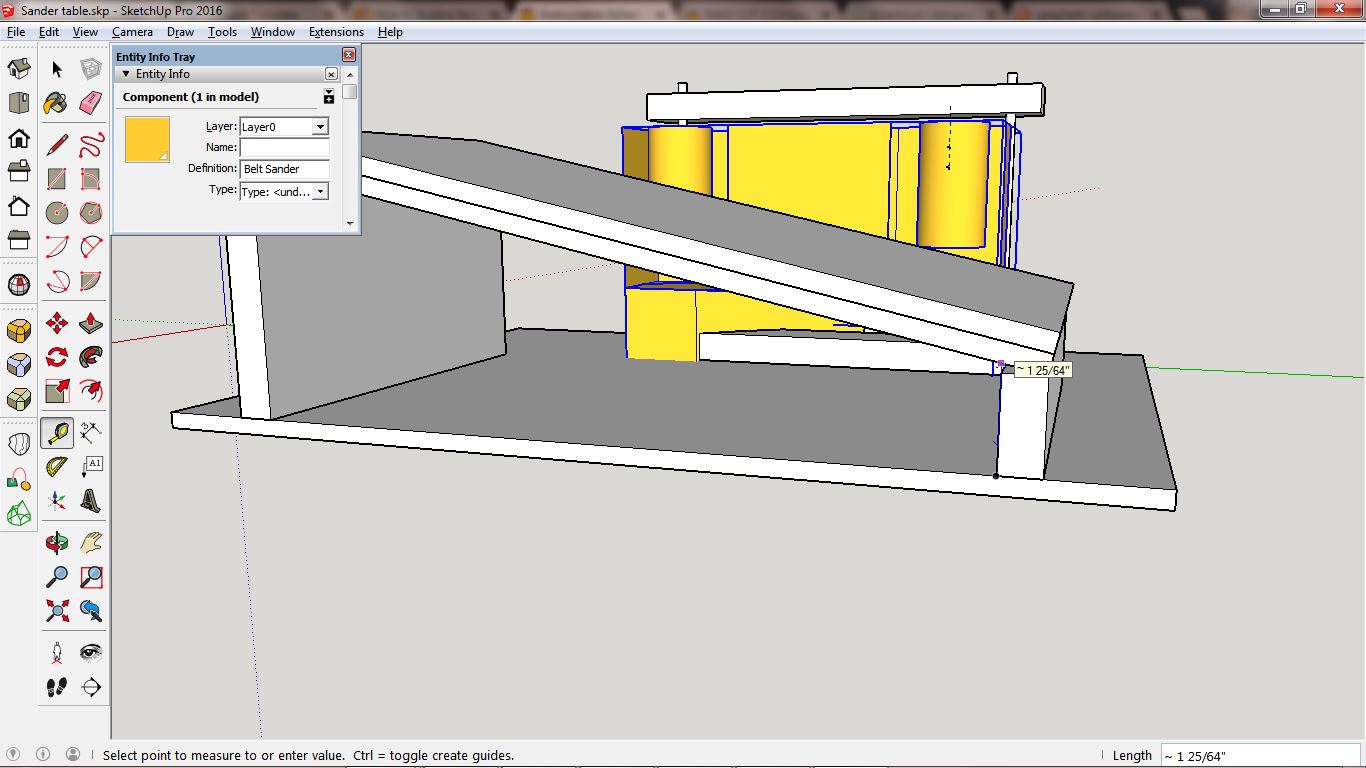Image resolution: width=1366 pixels, height=768 pixels.
Task: Select the Paint Bucket tool
Action: tap(57, 102)
